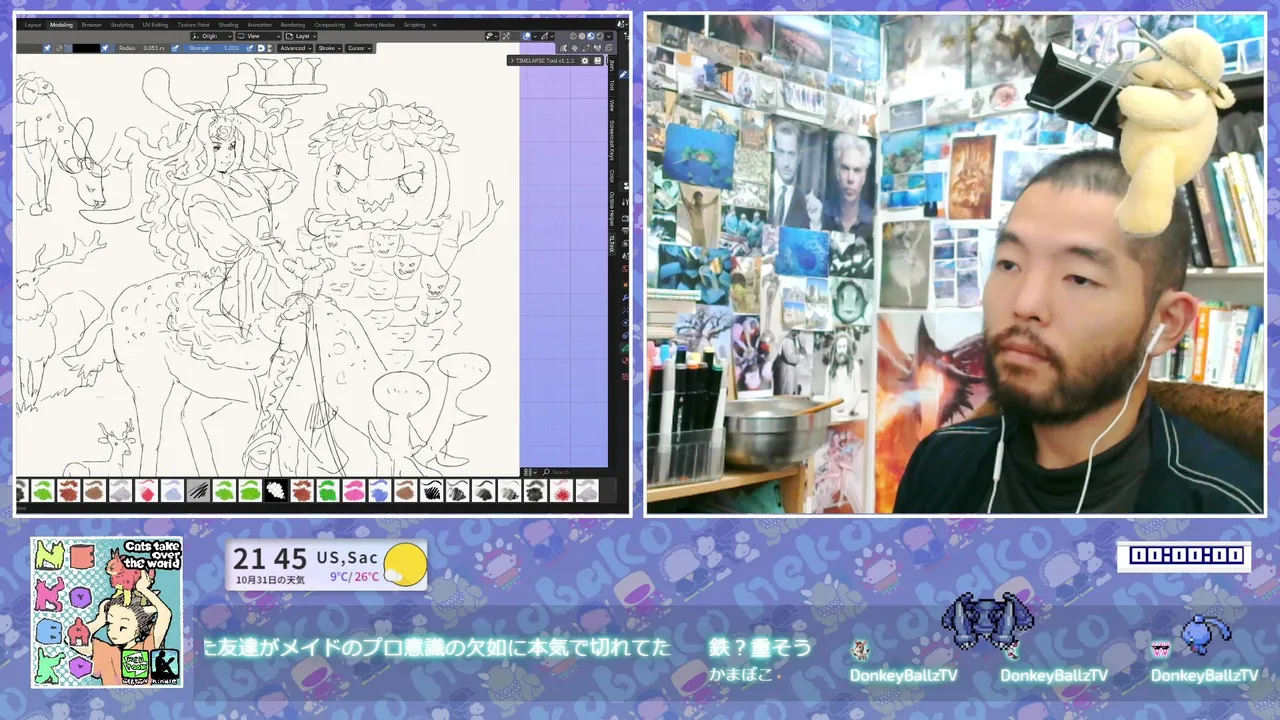Open the Scripting workspace tab
This screenshot has width=1280, height=720.
pyautogui.click(x=414, y=24)
